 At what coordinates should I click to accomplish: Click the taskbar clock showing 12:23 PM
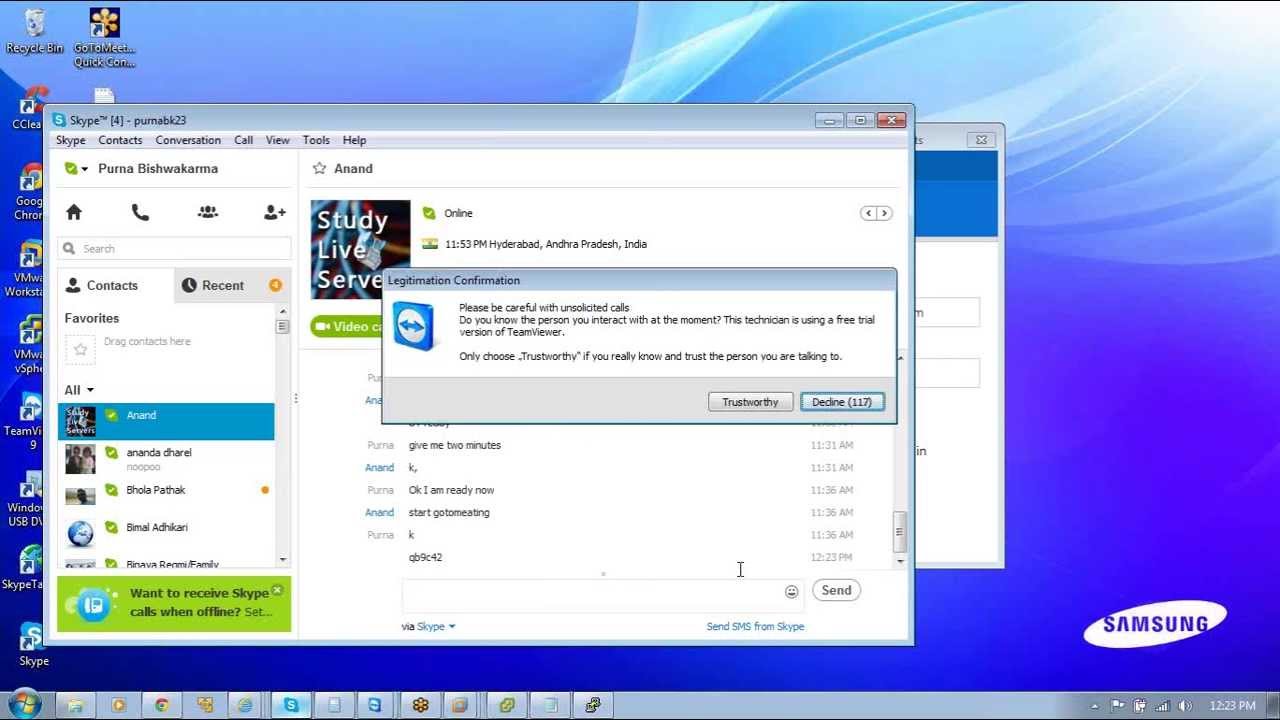[1233, 705]
